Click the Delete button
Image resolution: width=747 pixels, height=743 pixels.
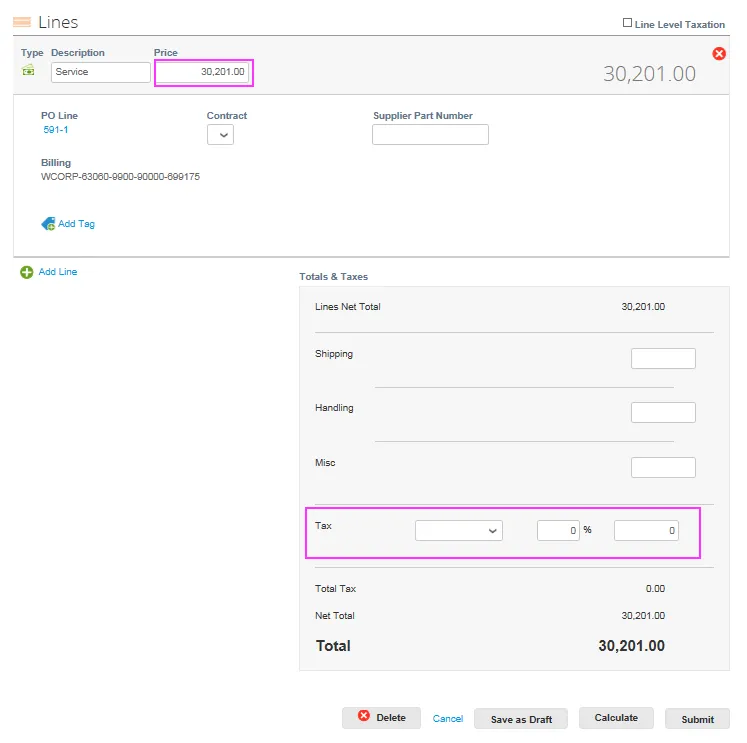[x=381, y=717]
